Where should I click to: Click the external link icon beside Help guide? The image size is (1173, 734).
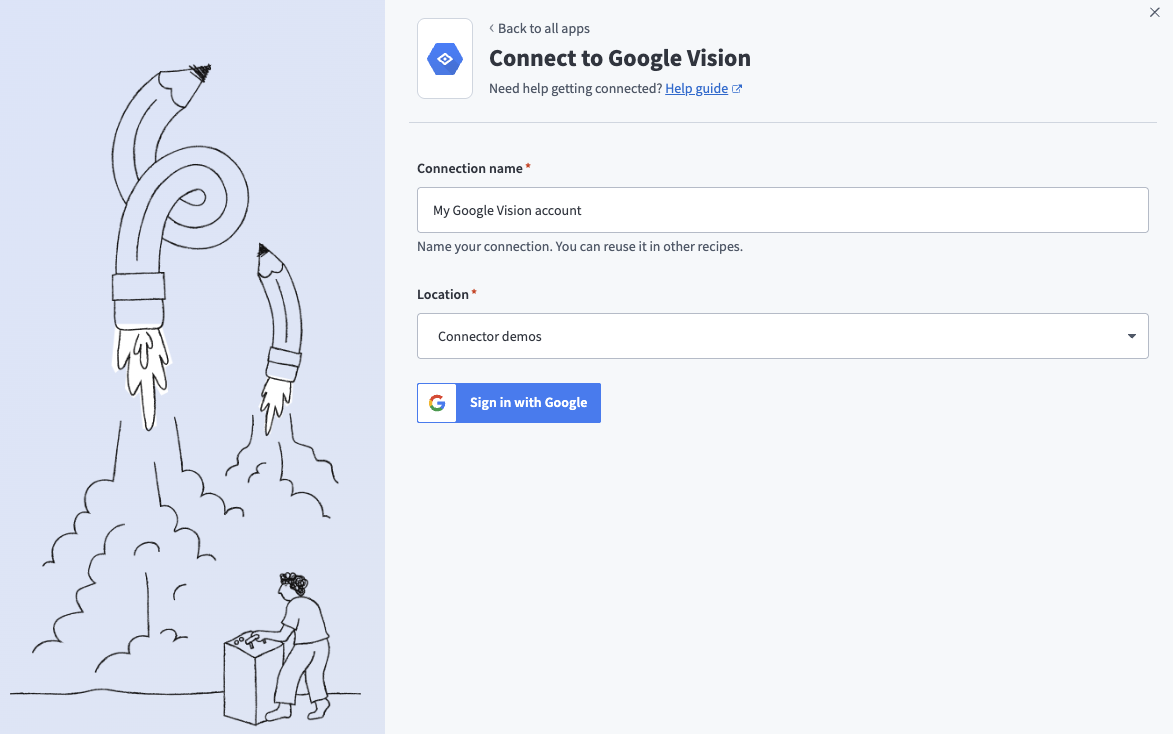tap(737, 88)
